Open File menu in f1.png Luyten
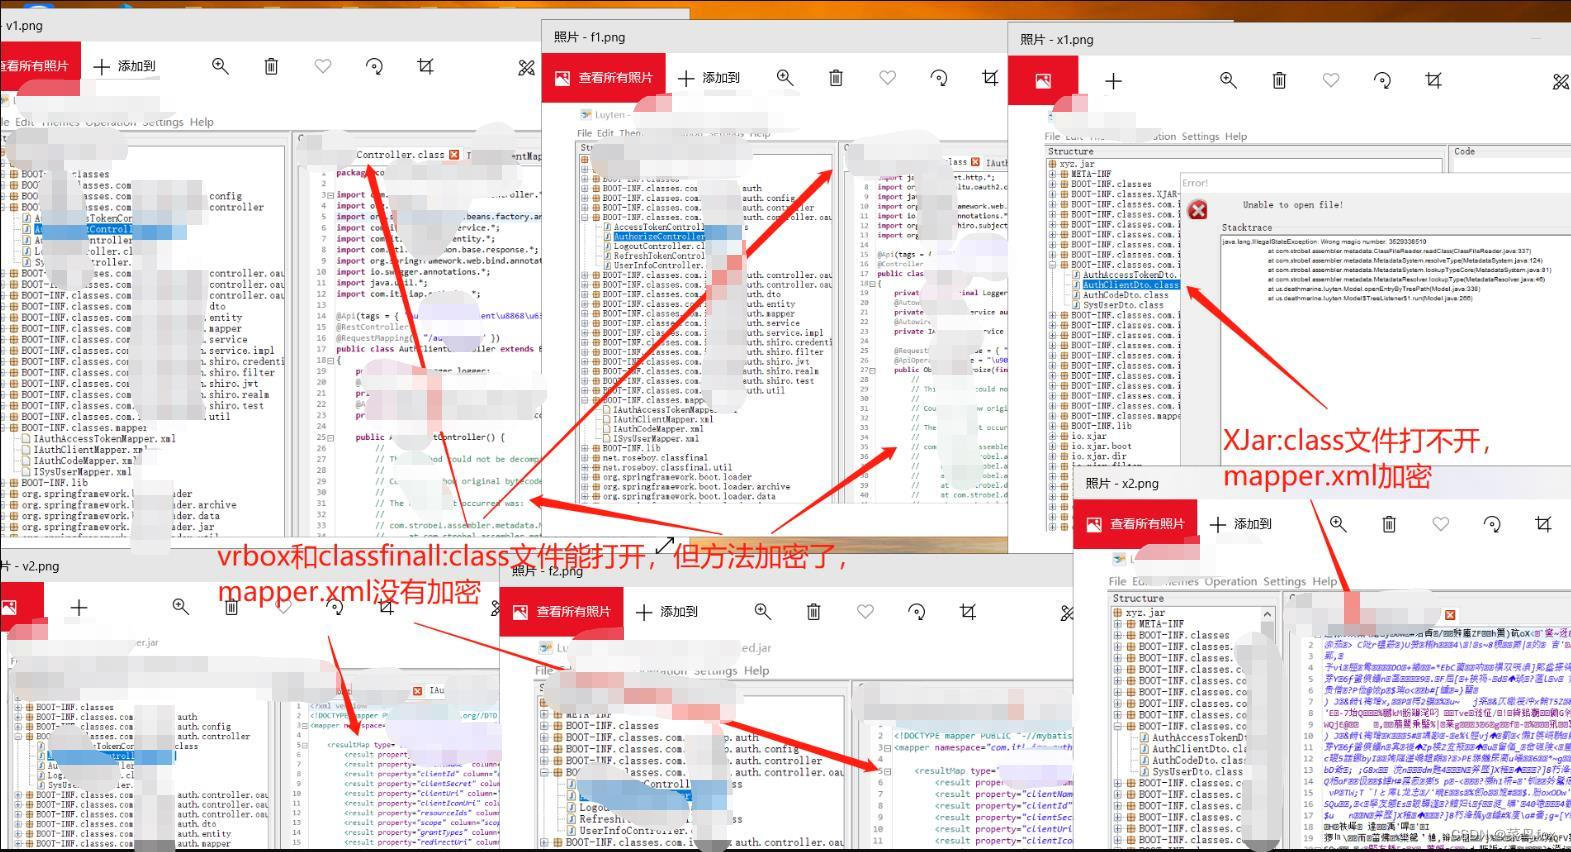Viewport: 1571px width, 852px height. click(x=585, y=133)
